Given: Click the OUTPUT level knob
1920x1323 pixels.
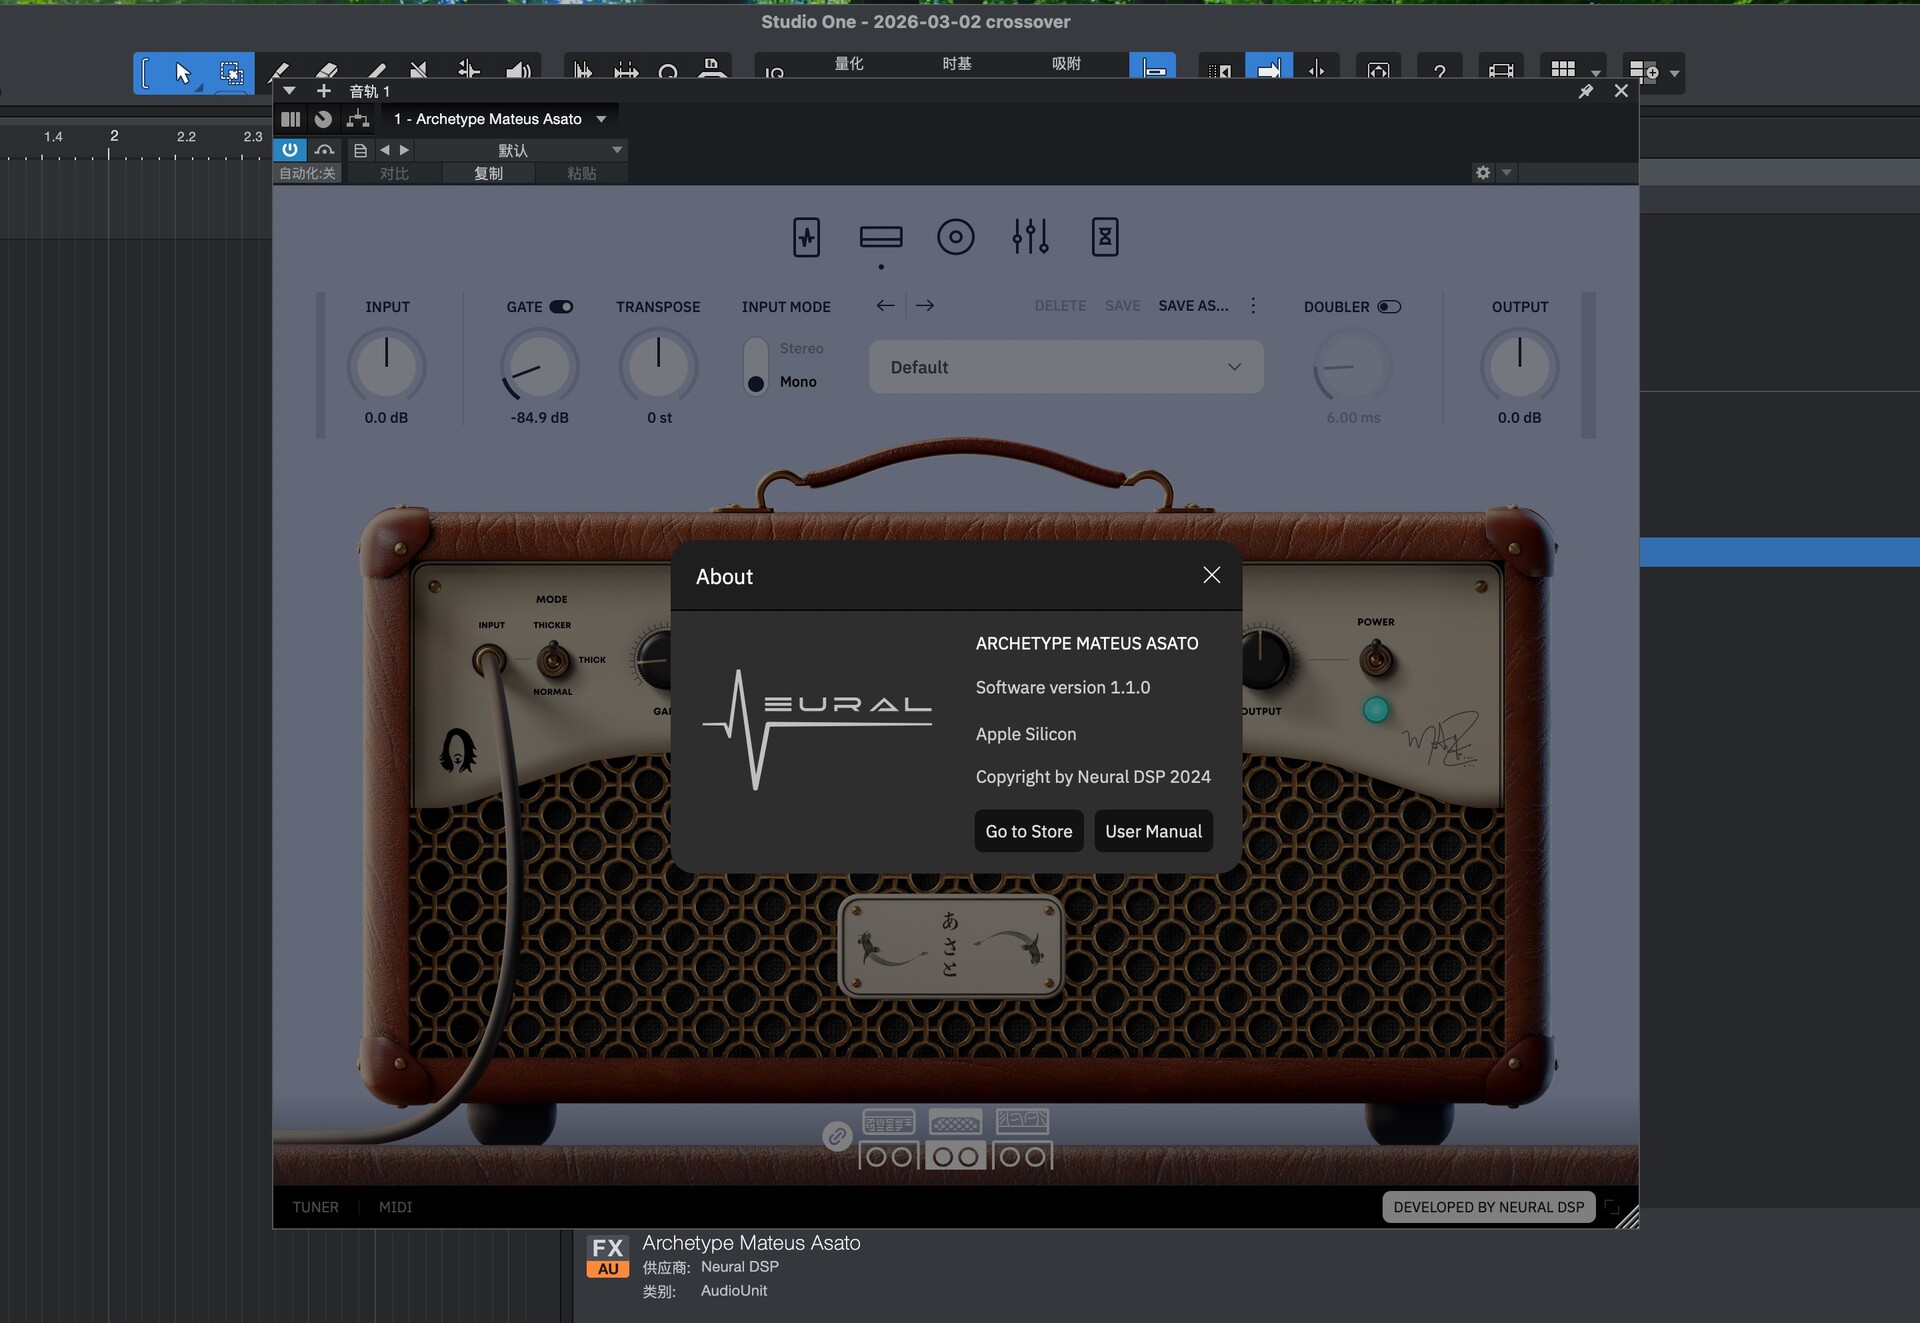Looking at the screenshot, I should [x=1518, y=366].
